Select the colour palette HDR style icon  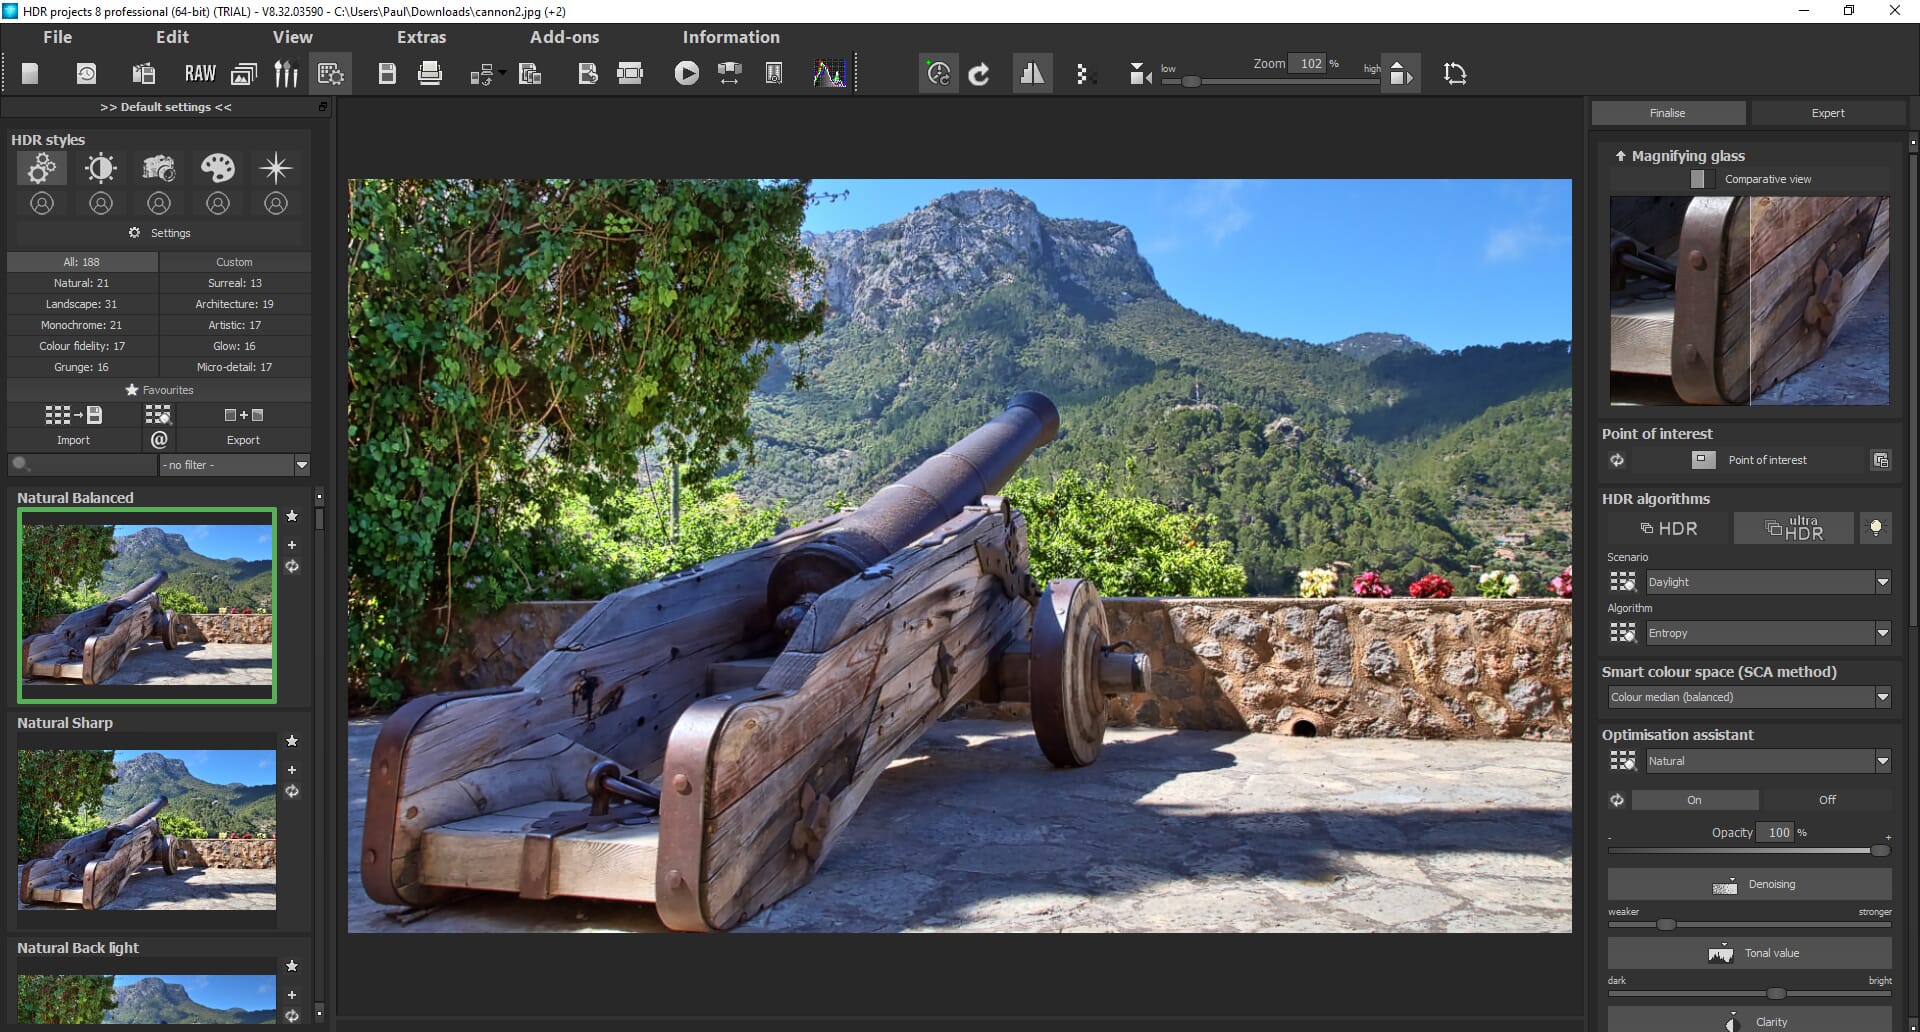pyautogui.click(x=218, y=168)
